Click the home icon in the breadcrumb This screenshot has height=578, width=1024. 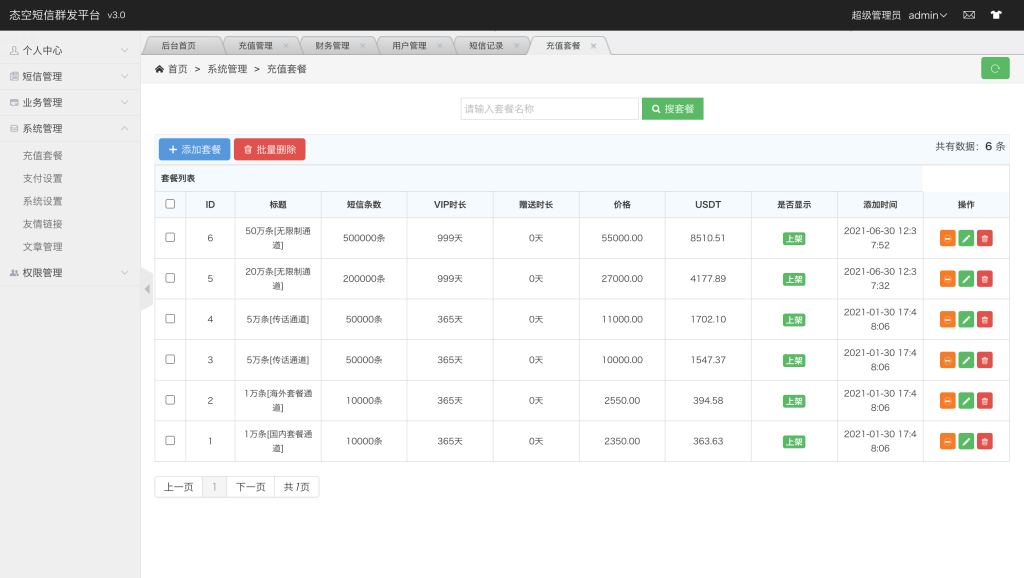(158, 68)
